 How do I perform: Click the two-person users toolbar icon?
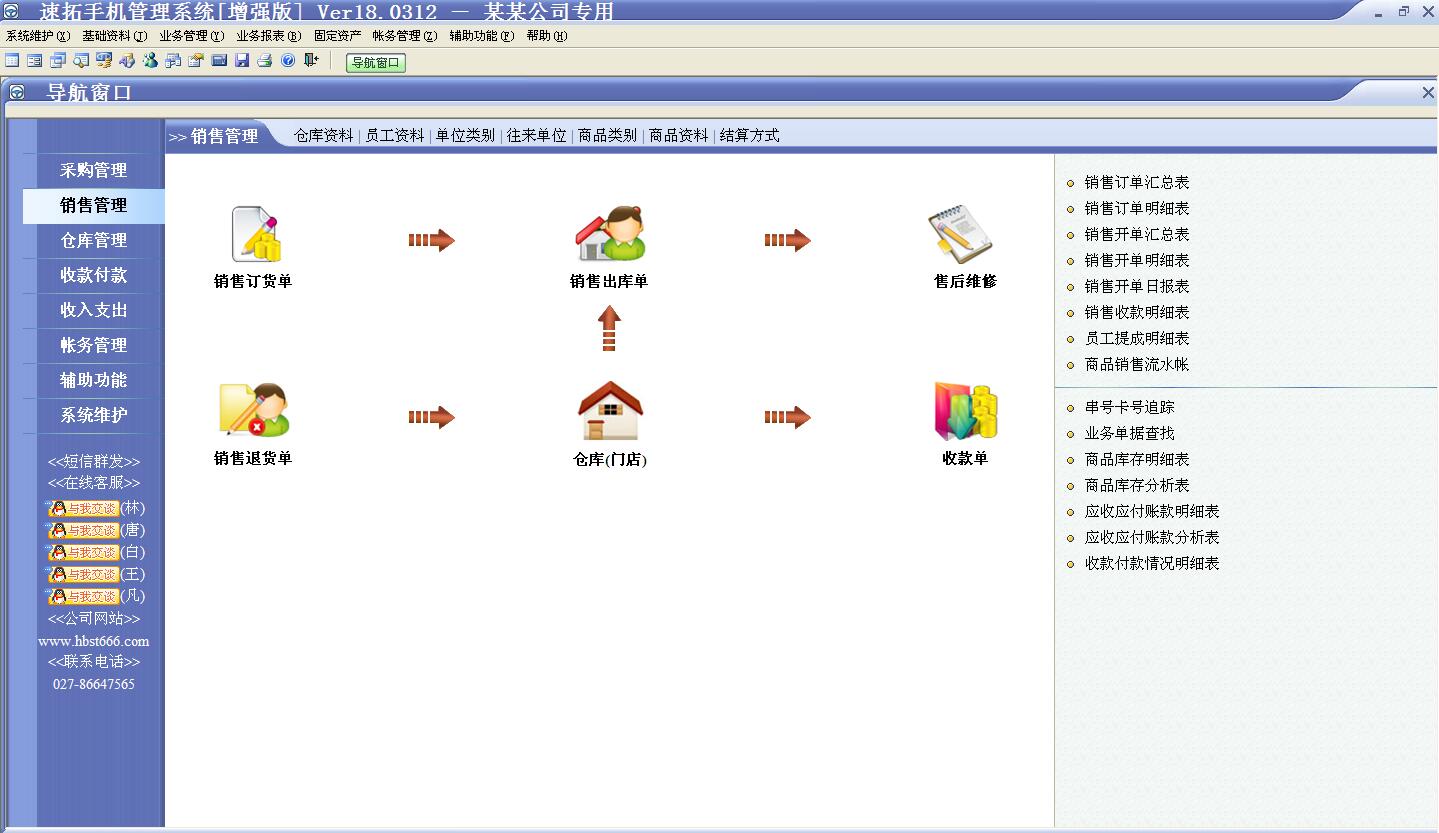(x=150, y=61)
